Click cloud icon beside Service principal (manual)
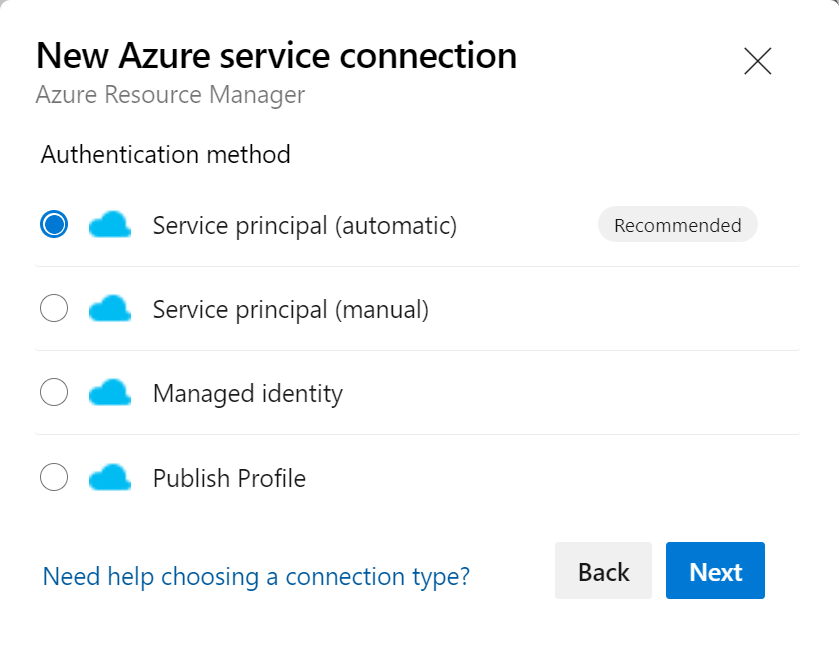Screen dimensions: 839x650 pos(110,309)
